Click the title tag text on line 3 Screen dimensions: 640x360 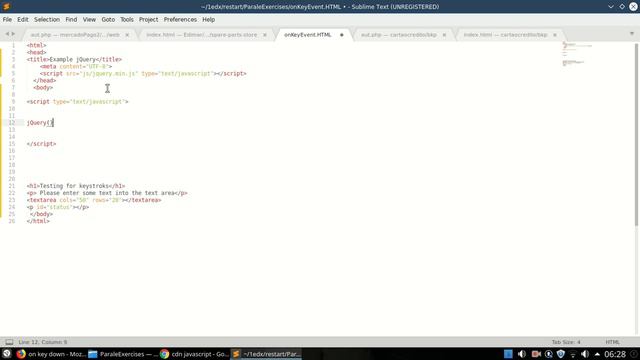coord(74,60)
